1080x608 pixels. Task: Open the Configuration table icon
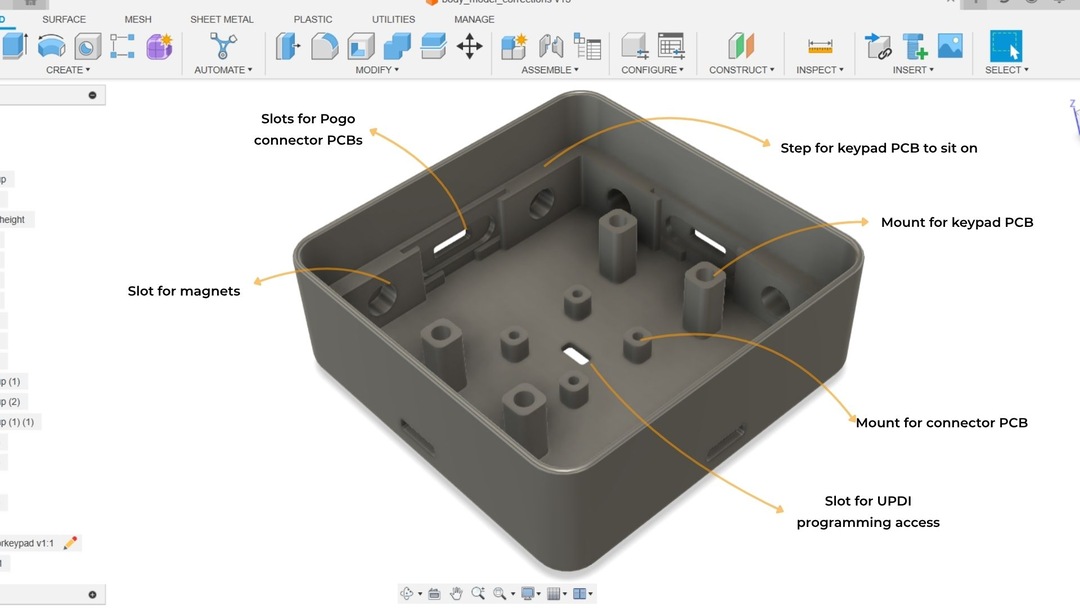click(x=671, y=46)
